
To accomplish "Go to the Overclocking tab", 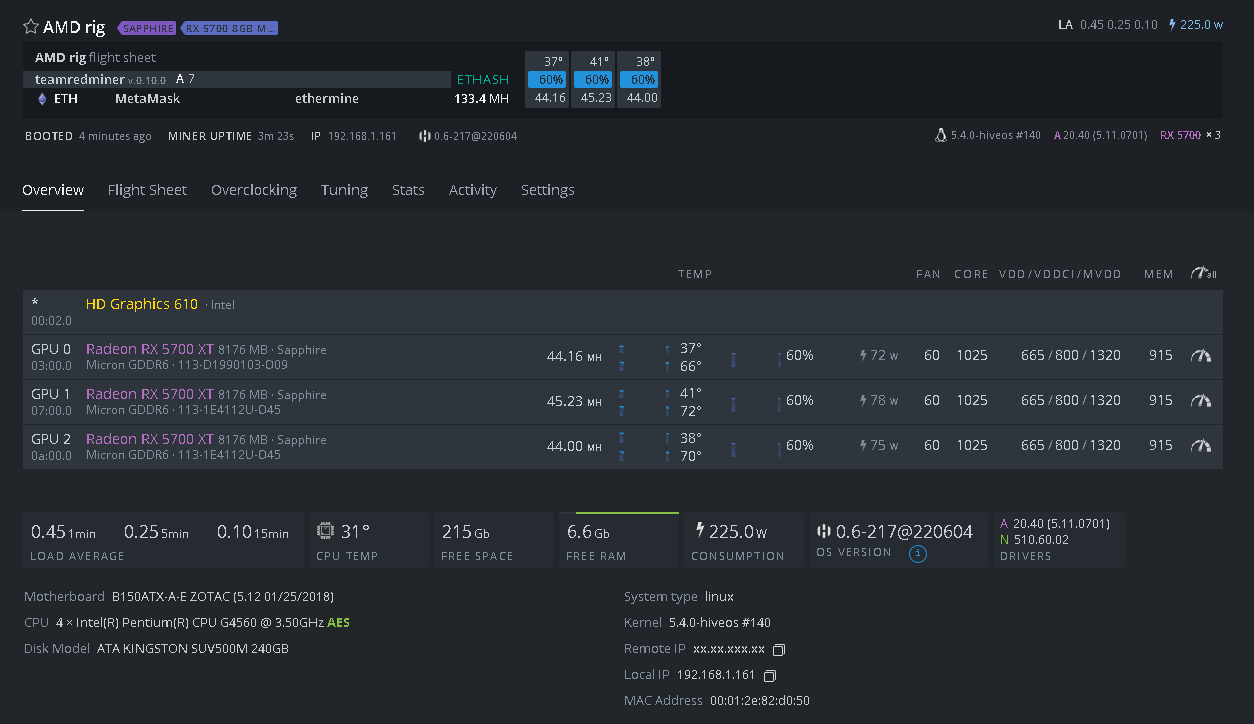I will coord(254,190).
